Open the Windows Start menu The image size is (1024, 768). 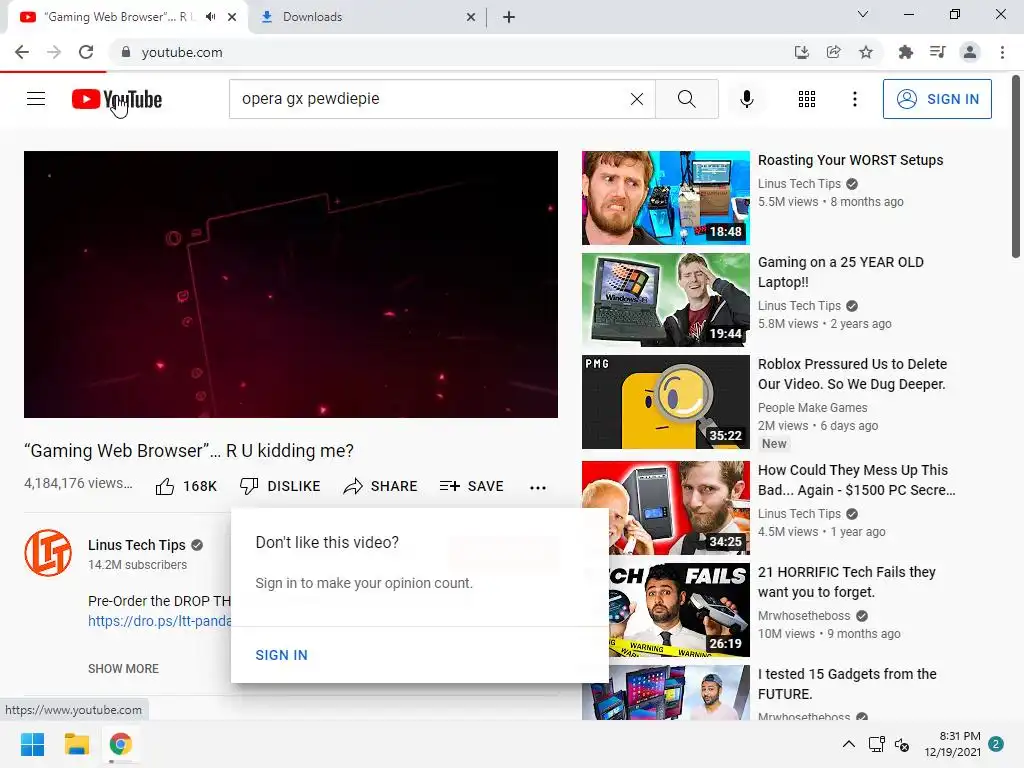32,744
